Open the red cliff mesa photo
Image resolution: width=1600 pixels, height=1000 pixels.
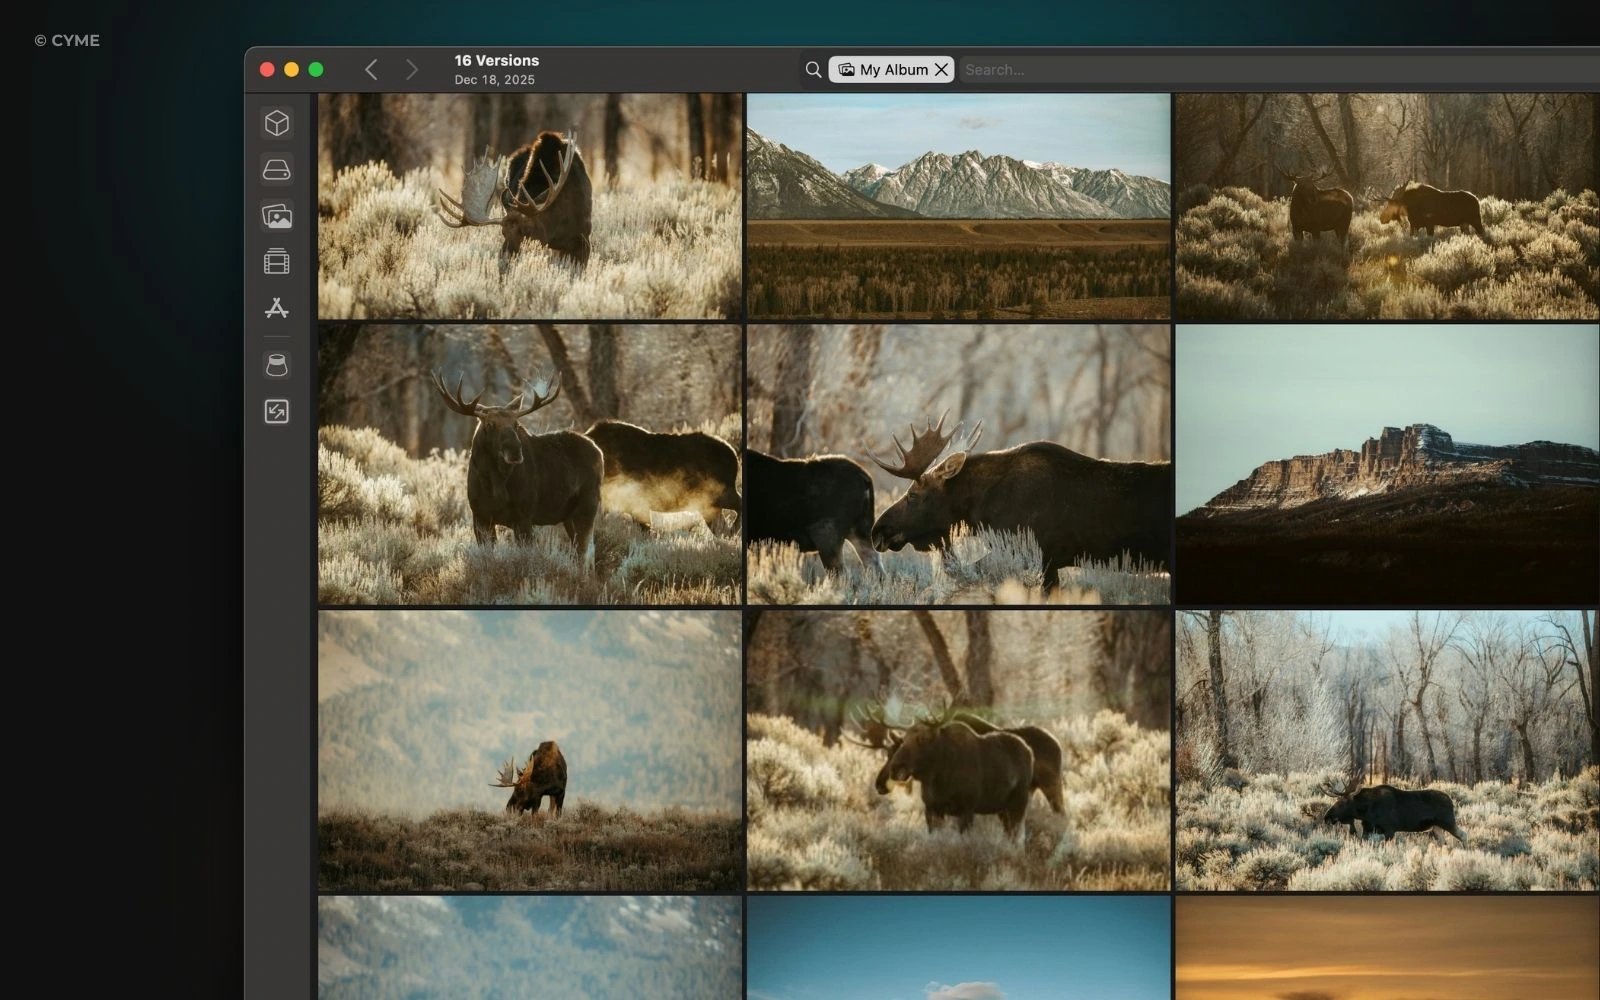pyautogui.click(x=1386, y=464)
